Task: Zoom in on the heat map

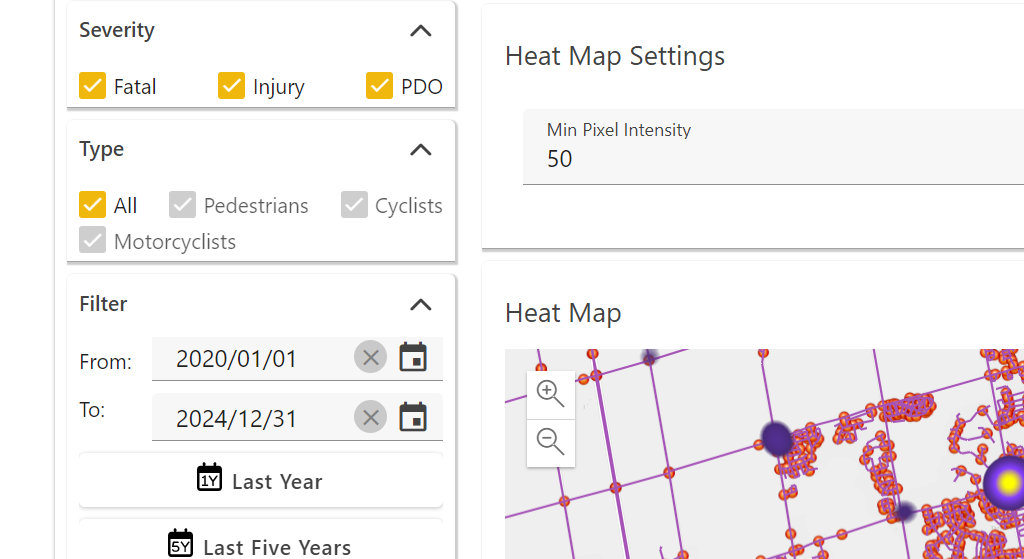Action: (x=551, y=393)
